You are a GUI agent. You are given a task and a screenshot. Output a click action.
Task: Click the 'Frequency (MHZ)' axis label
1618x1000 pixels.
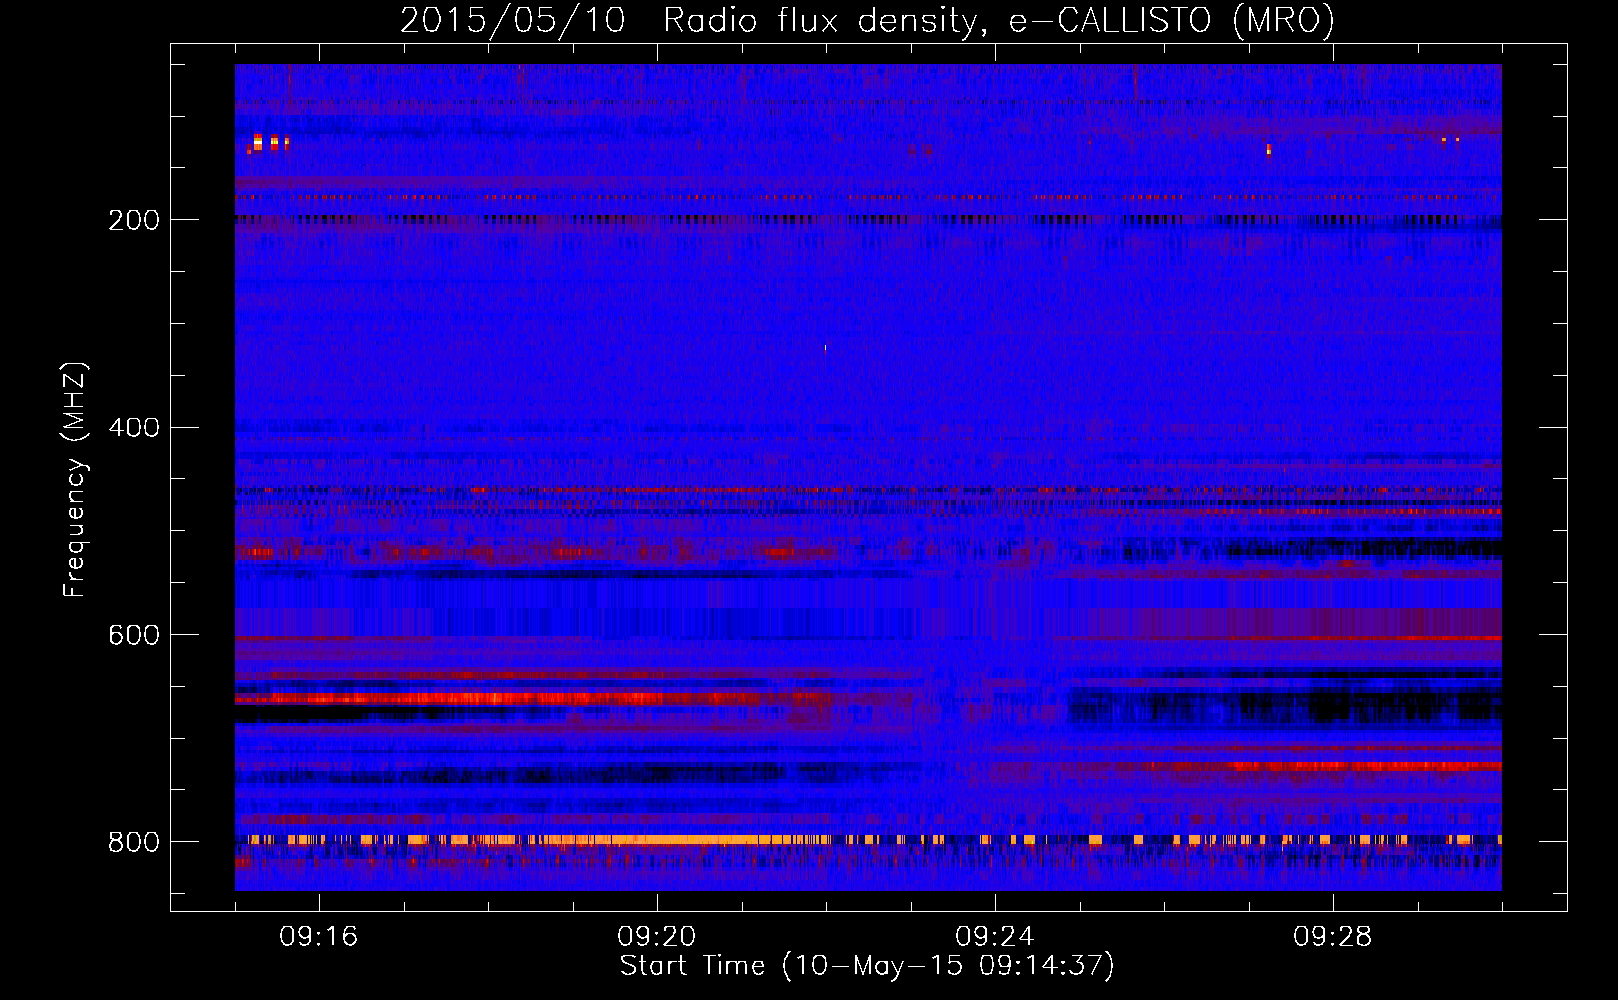(x=75, y=480)
